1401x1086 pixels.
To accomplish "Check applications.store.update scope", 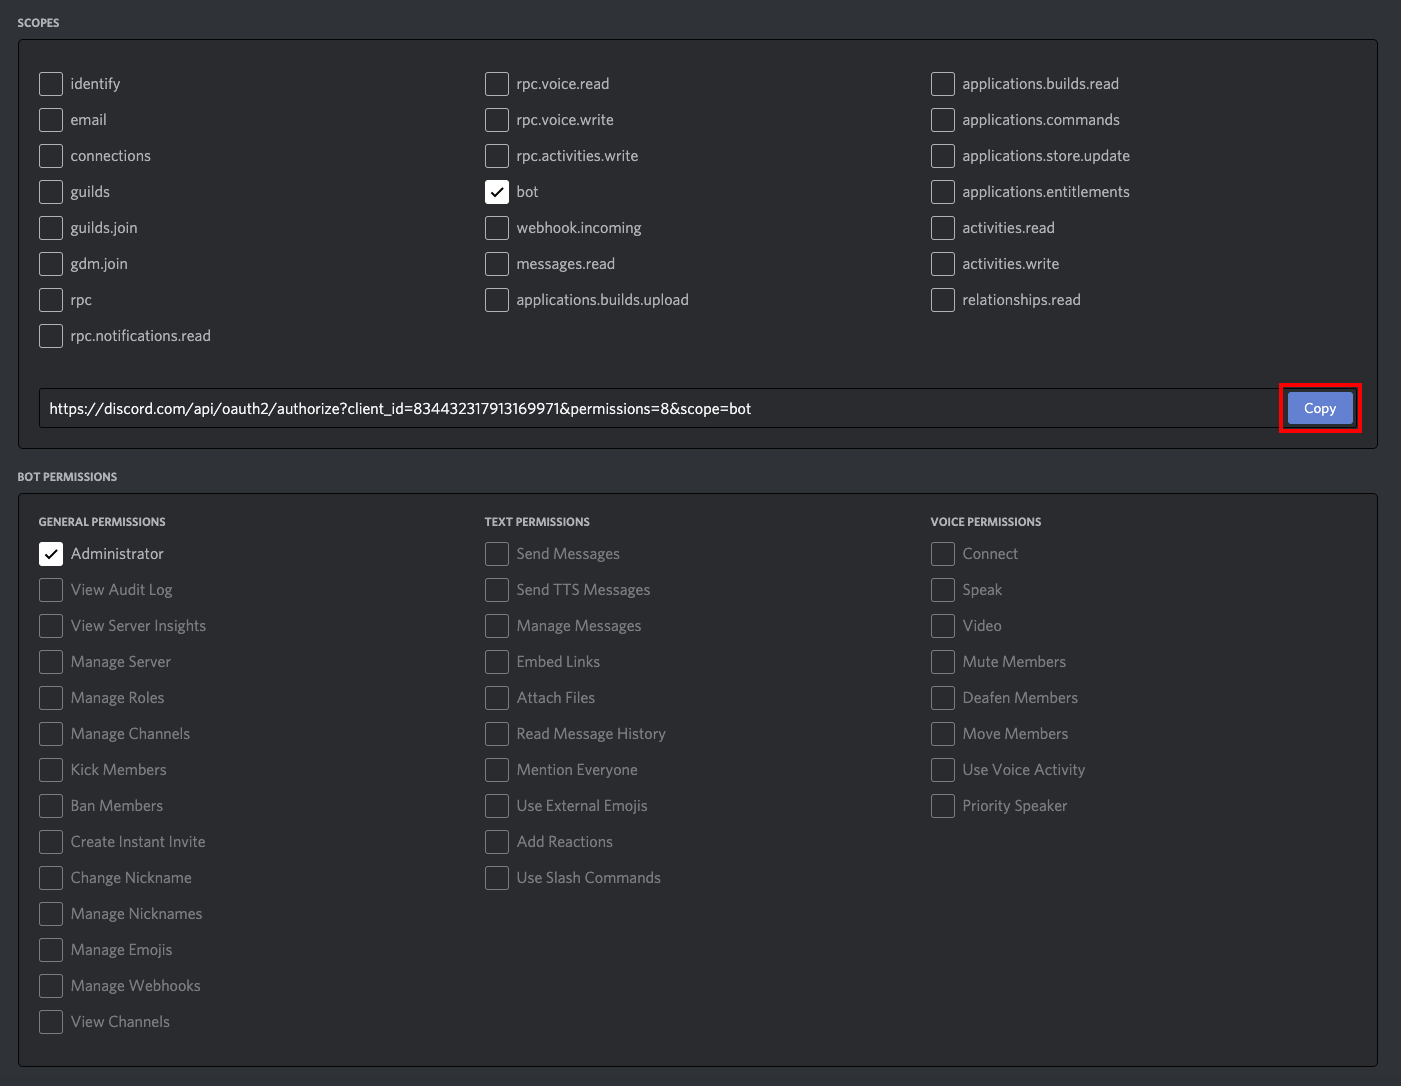I will (943, 156).
